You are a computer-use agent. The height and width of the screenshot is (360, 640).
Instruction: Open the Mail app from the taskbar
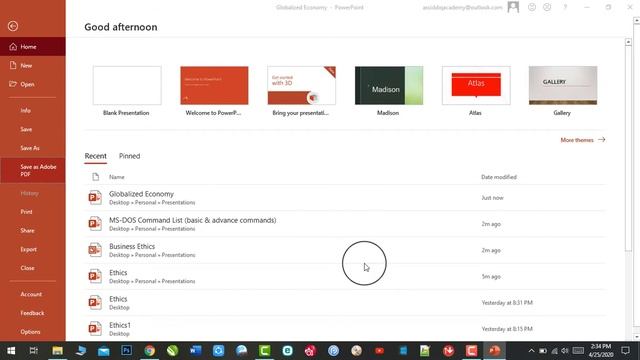[x=104, y=351]
